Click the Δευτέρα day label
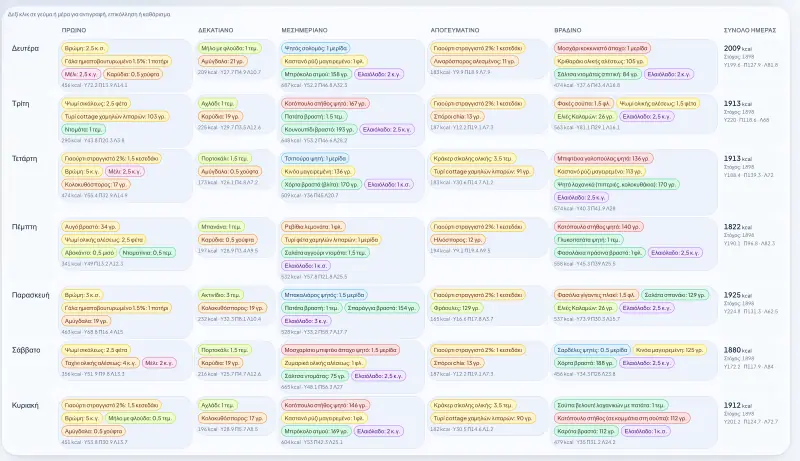Image resolution: width=800 pixels, height=461 pixels. [x=25, y=48]
